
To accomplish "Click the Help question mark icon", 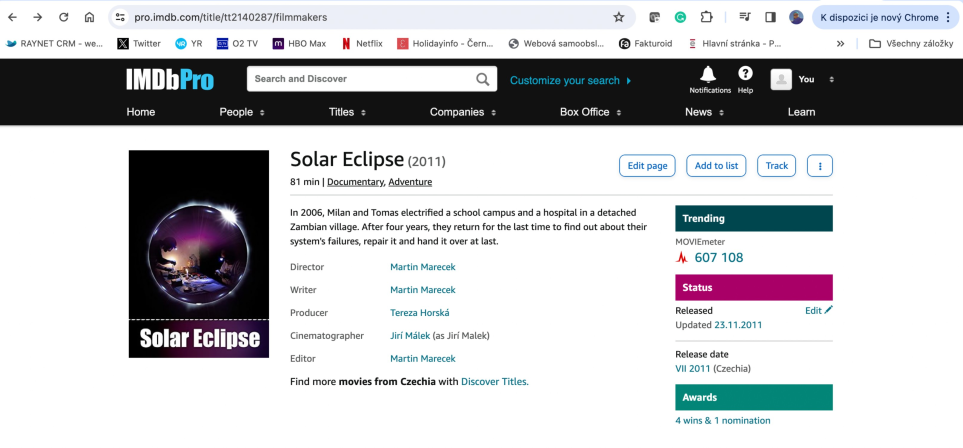I will click(x=745, y=74).
